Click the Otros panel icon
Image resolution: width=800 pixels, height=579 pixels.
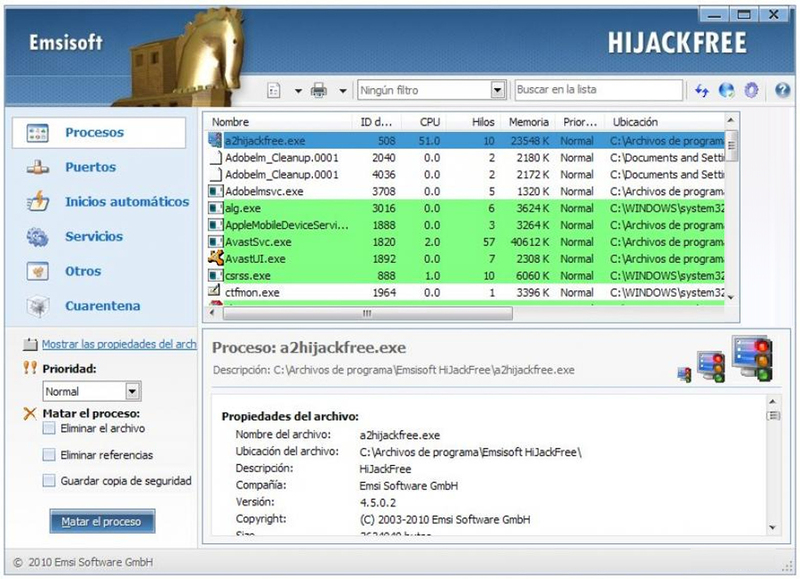point(38,271)
